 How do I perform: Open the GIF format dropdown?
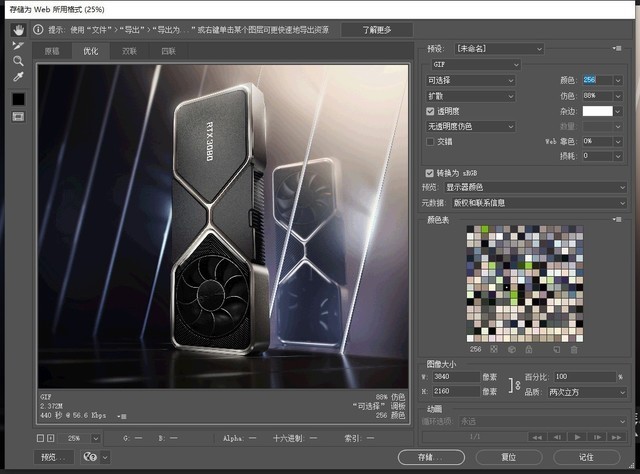coord(476,65)
